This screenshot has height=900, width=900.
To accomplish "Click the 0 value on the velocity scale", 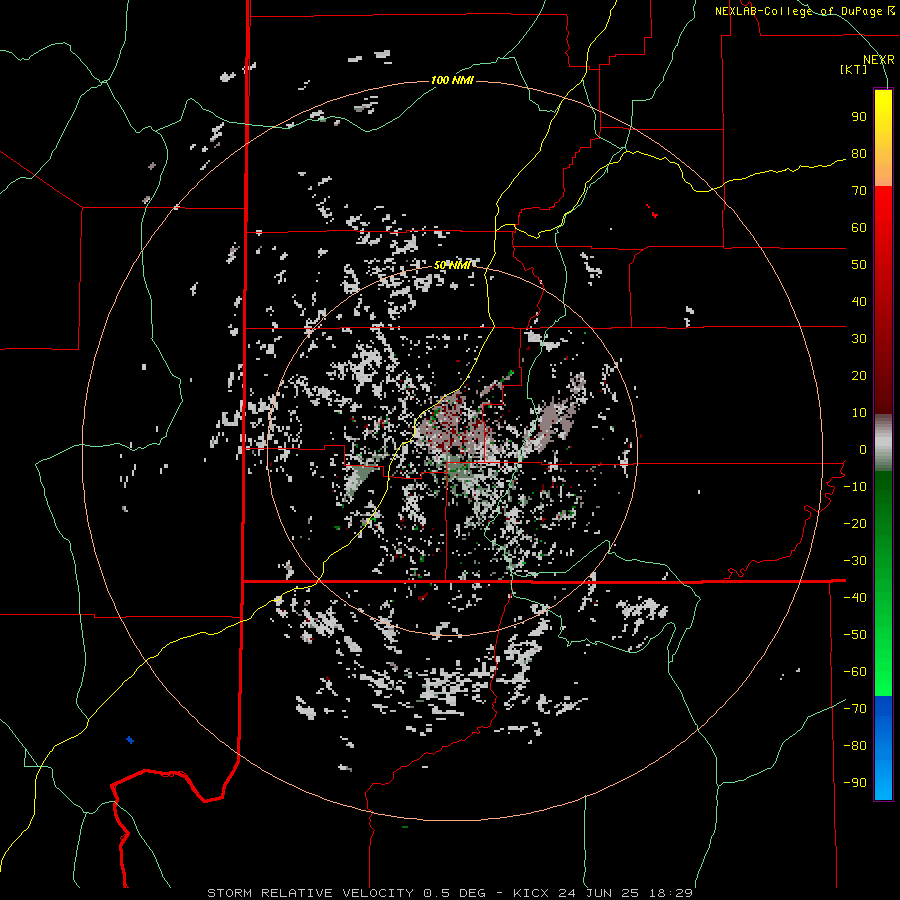I will (863, 450).
